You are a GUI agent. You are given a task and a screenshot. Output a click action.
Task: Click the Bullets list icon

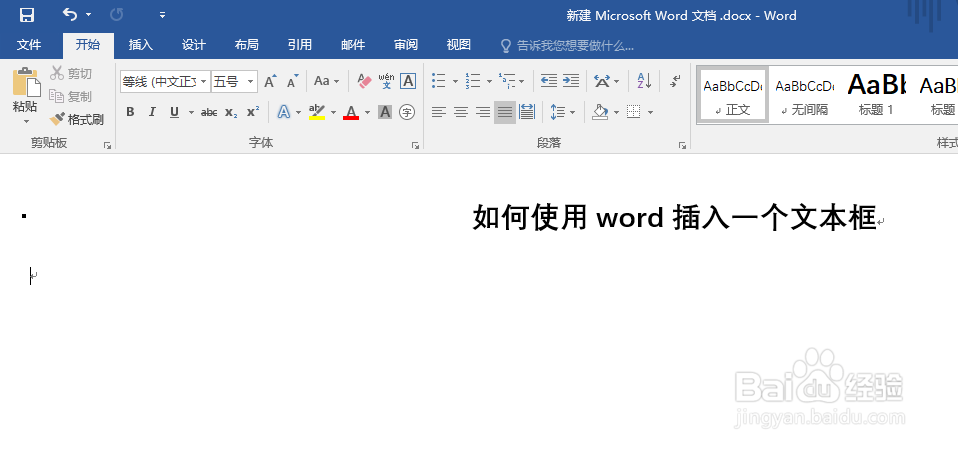tap(439, 81)
